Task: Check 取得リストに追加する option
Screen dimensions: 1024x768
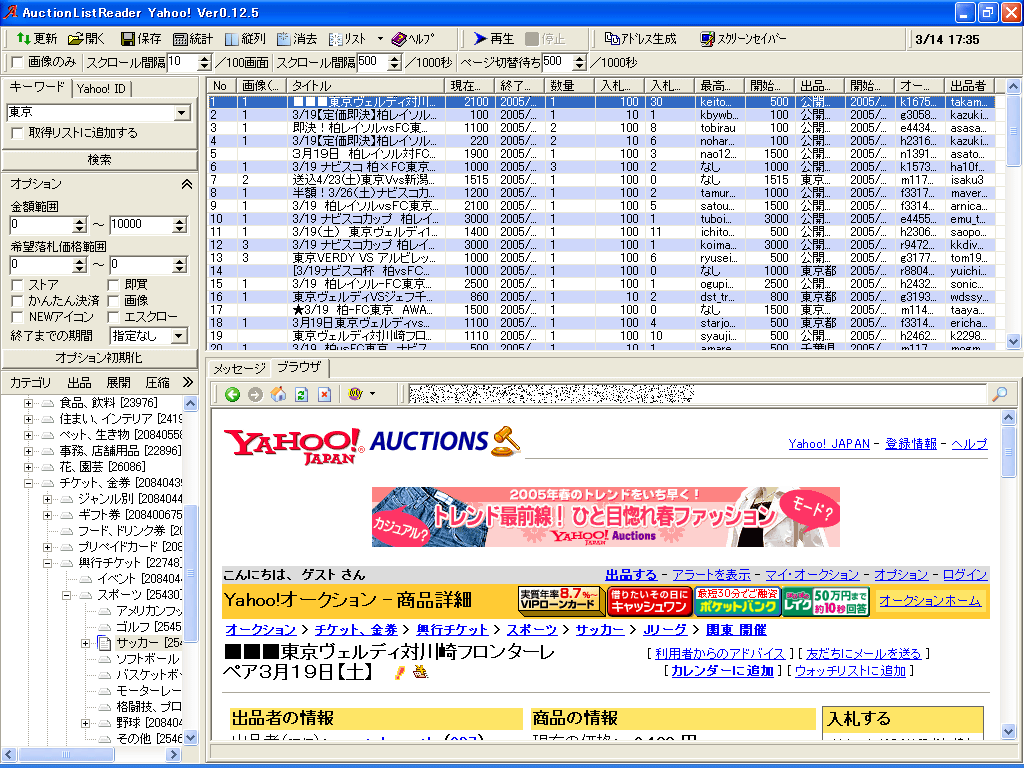Action: click(x=18, y=133)
